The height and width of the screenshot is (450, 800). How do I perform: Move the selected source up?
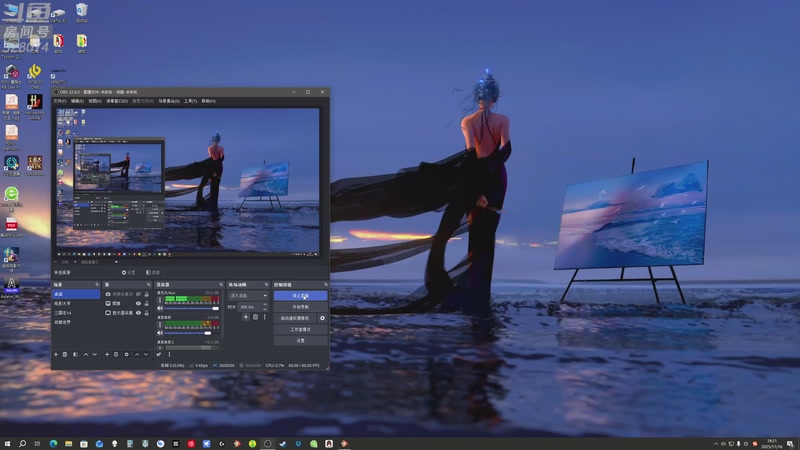tap(137, 354)
